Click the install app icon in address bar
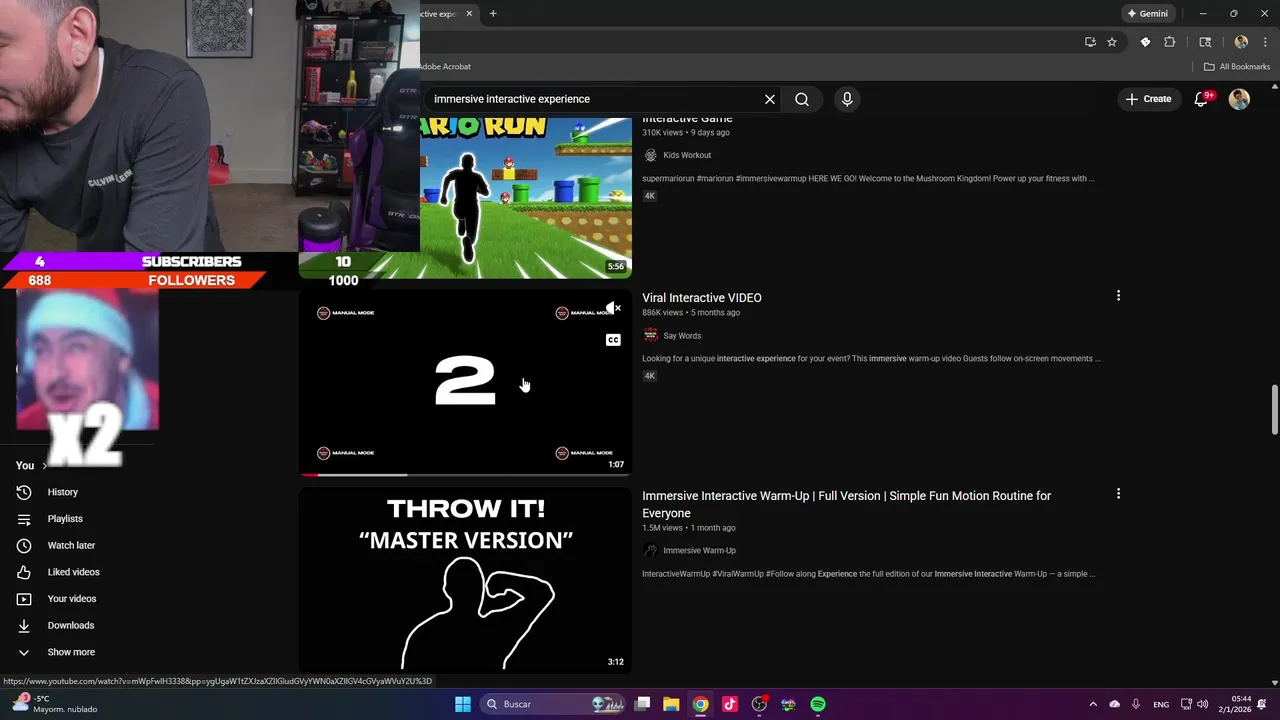 (x=1090, y=42)
